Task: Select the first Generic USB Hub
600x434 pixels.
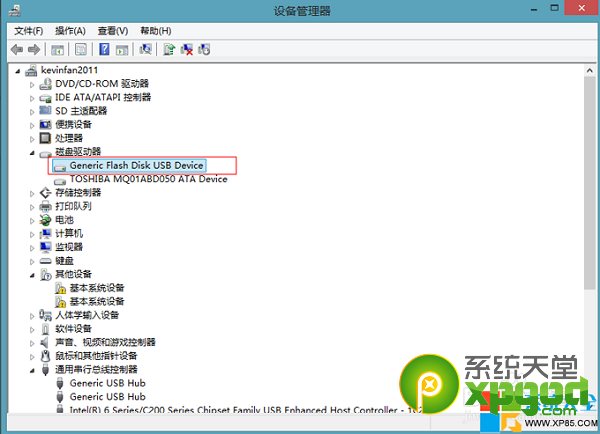Action: point(107,383)
